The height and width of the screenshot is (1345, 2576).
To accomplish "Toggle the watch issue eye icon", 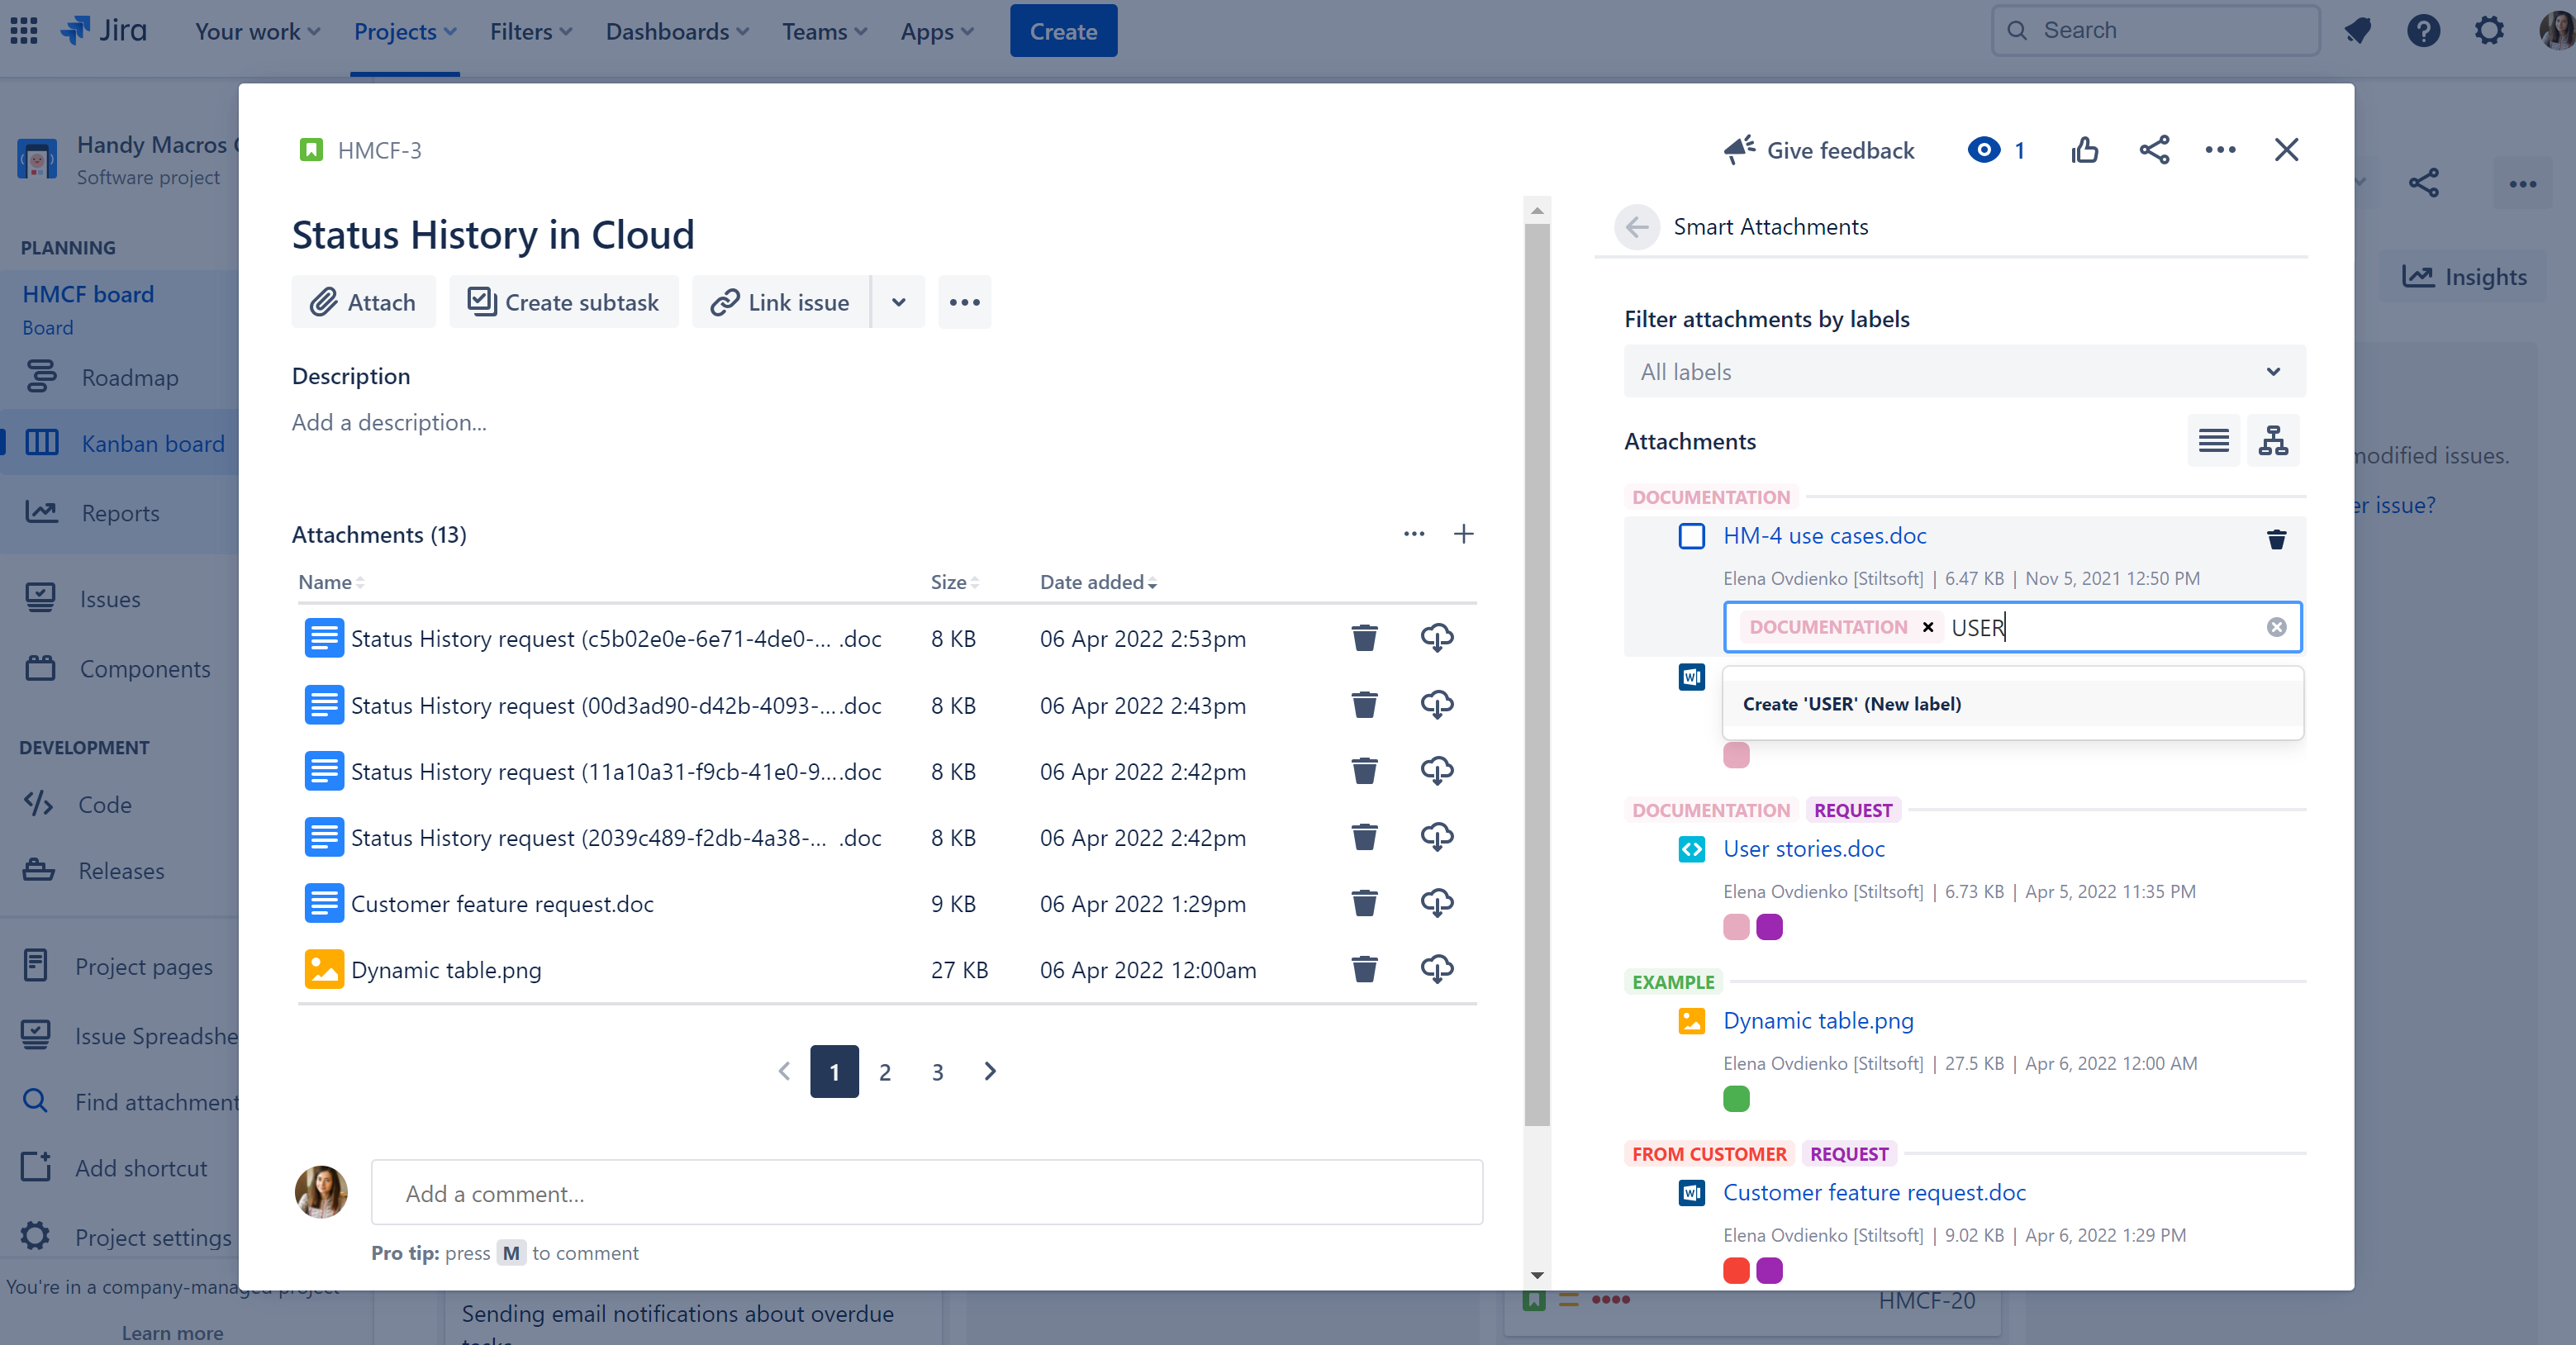I will pyautogui.click(x=1984, y=150).
